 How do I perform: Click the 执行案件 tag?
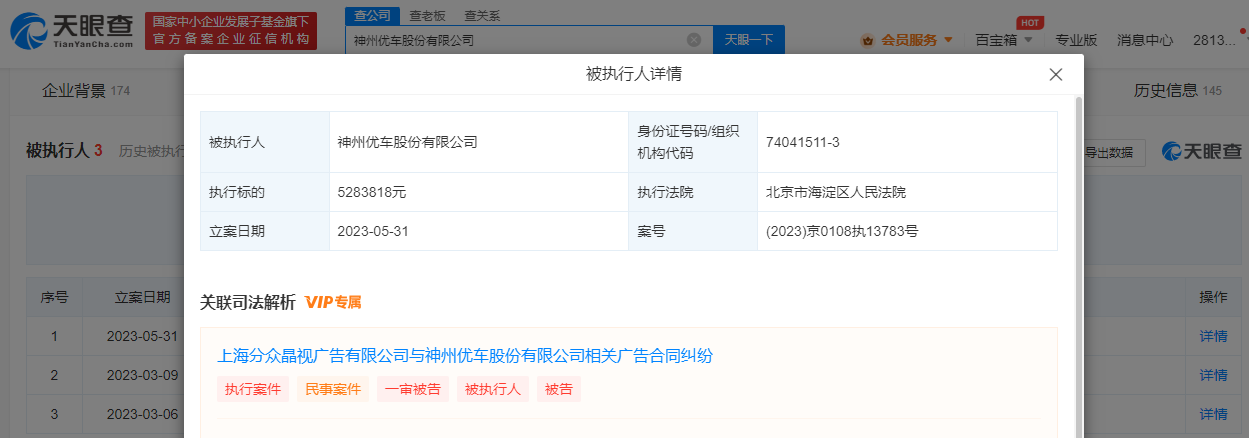(x=253, y=390)
